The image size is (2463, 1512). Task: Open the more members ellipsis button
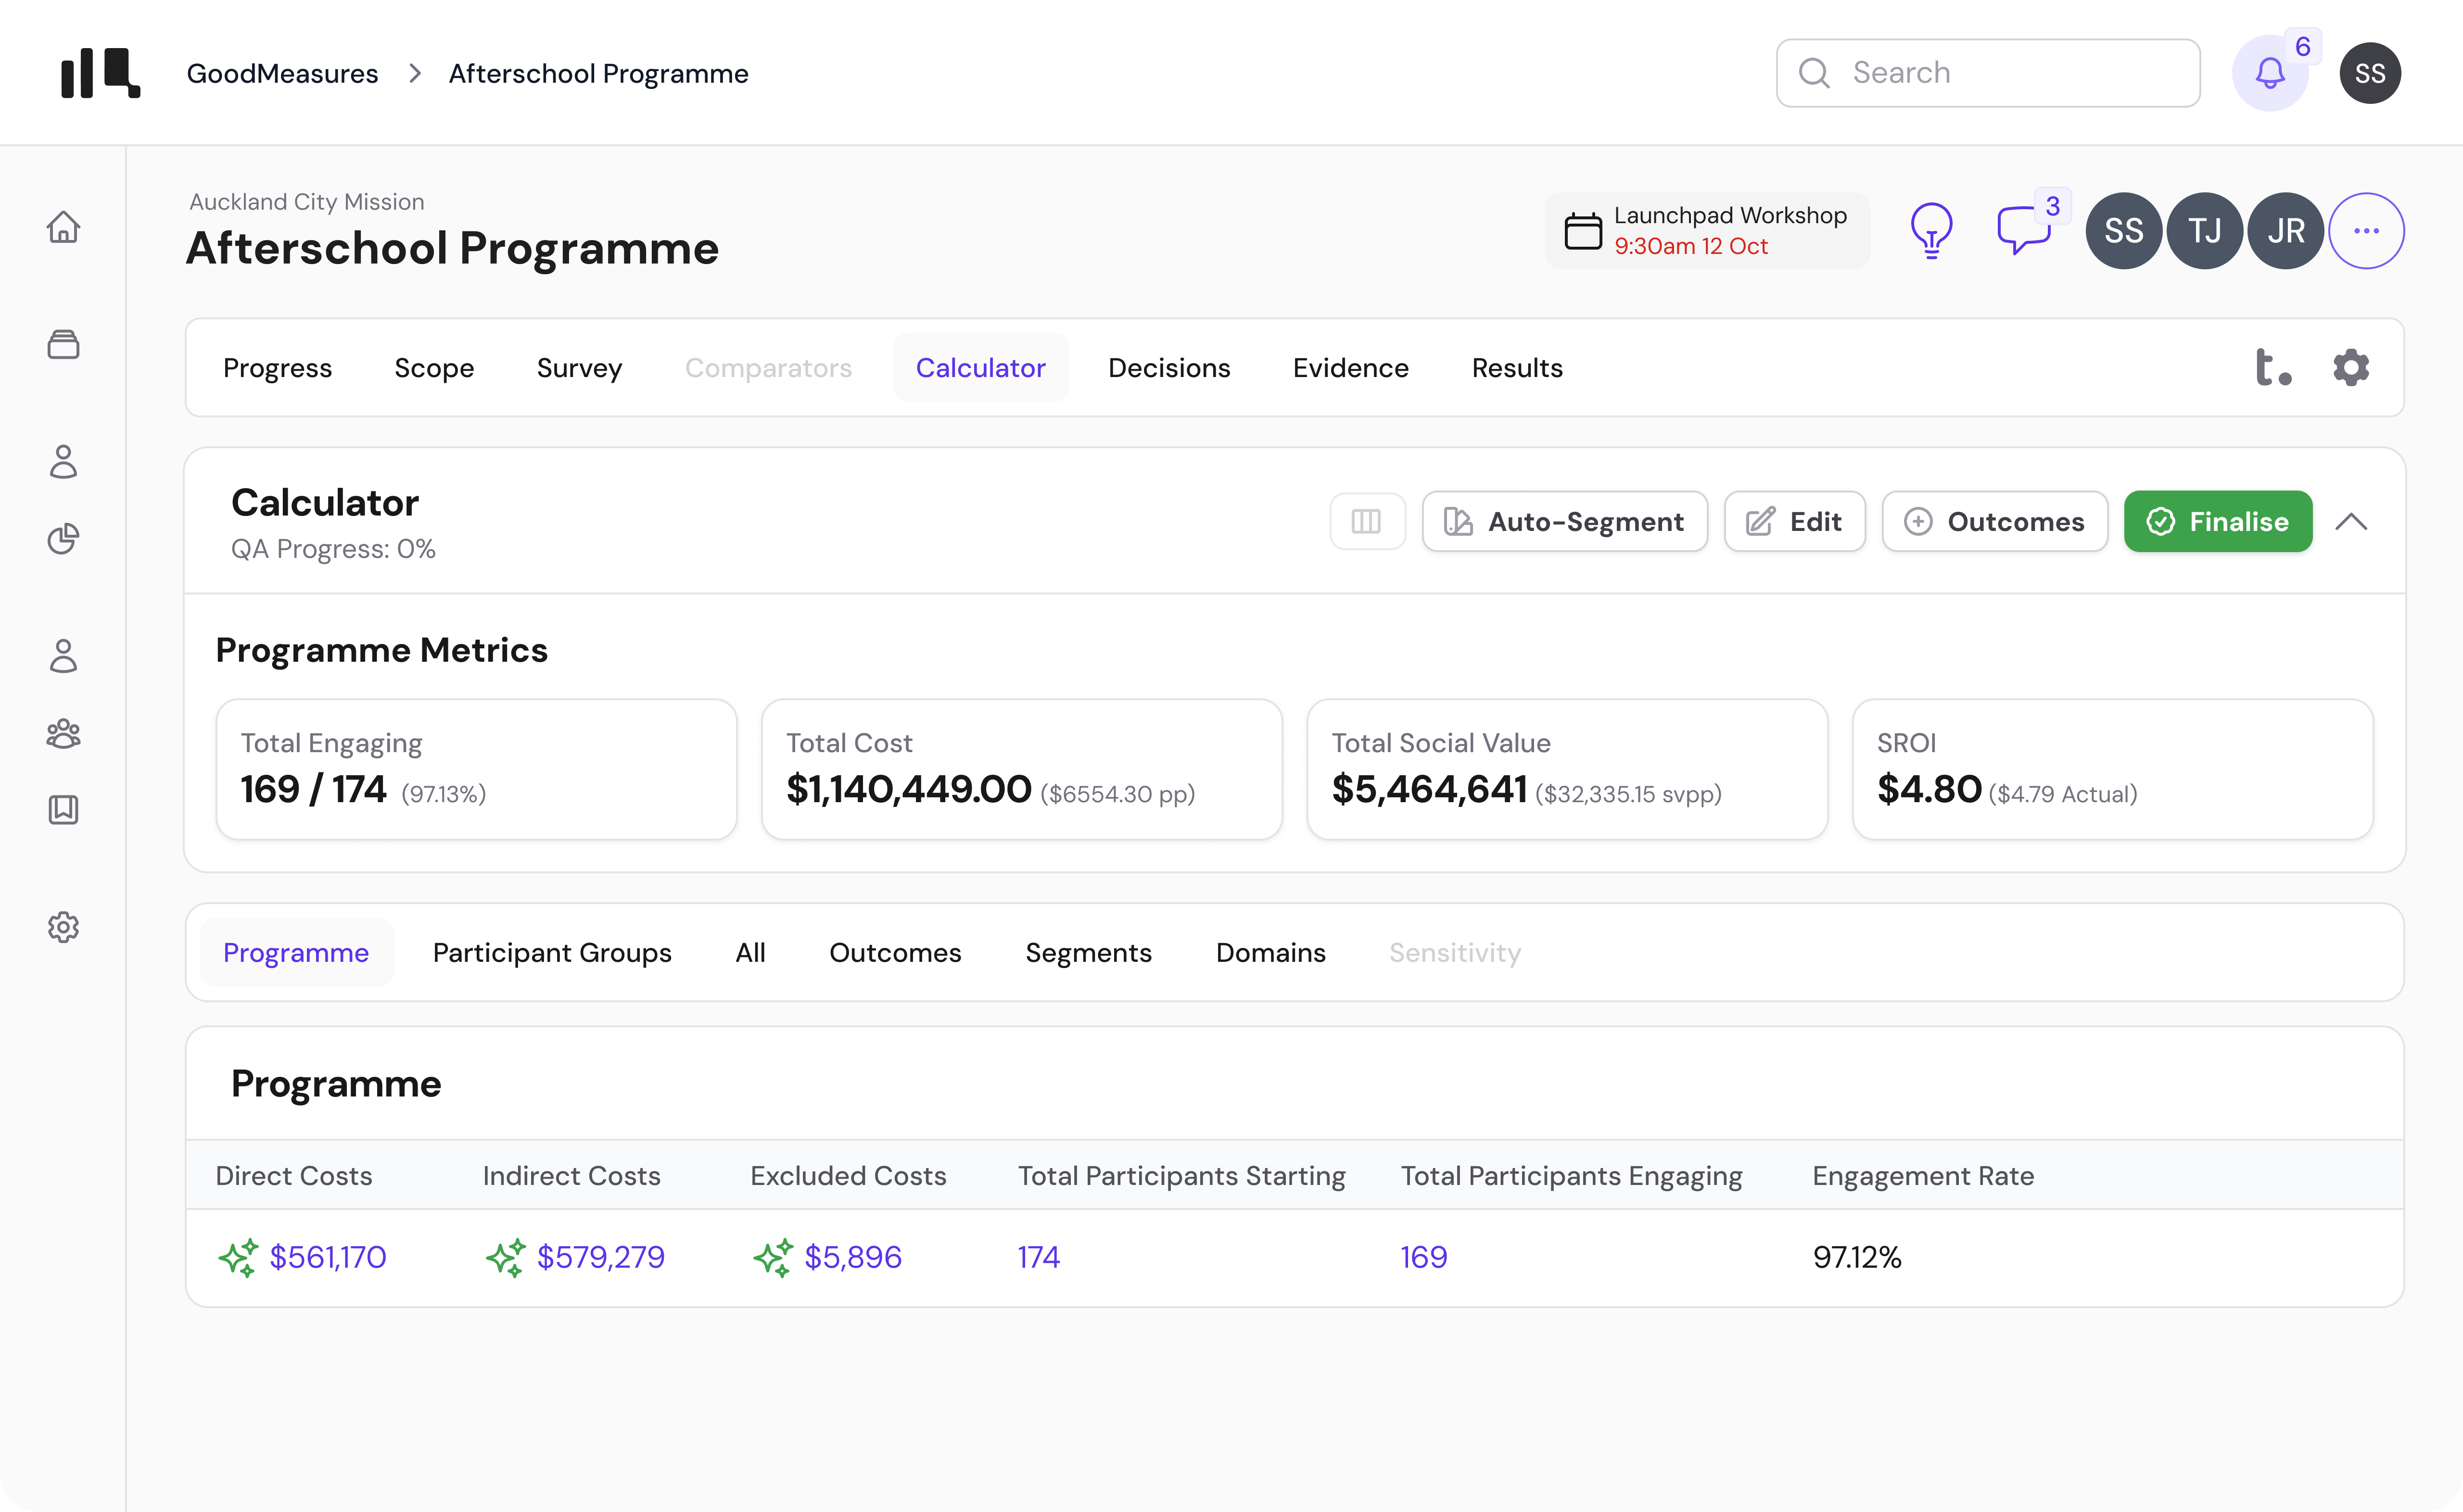coord(2366,231)
